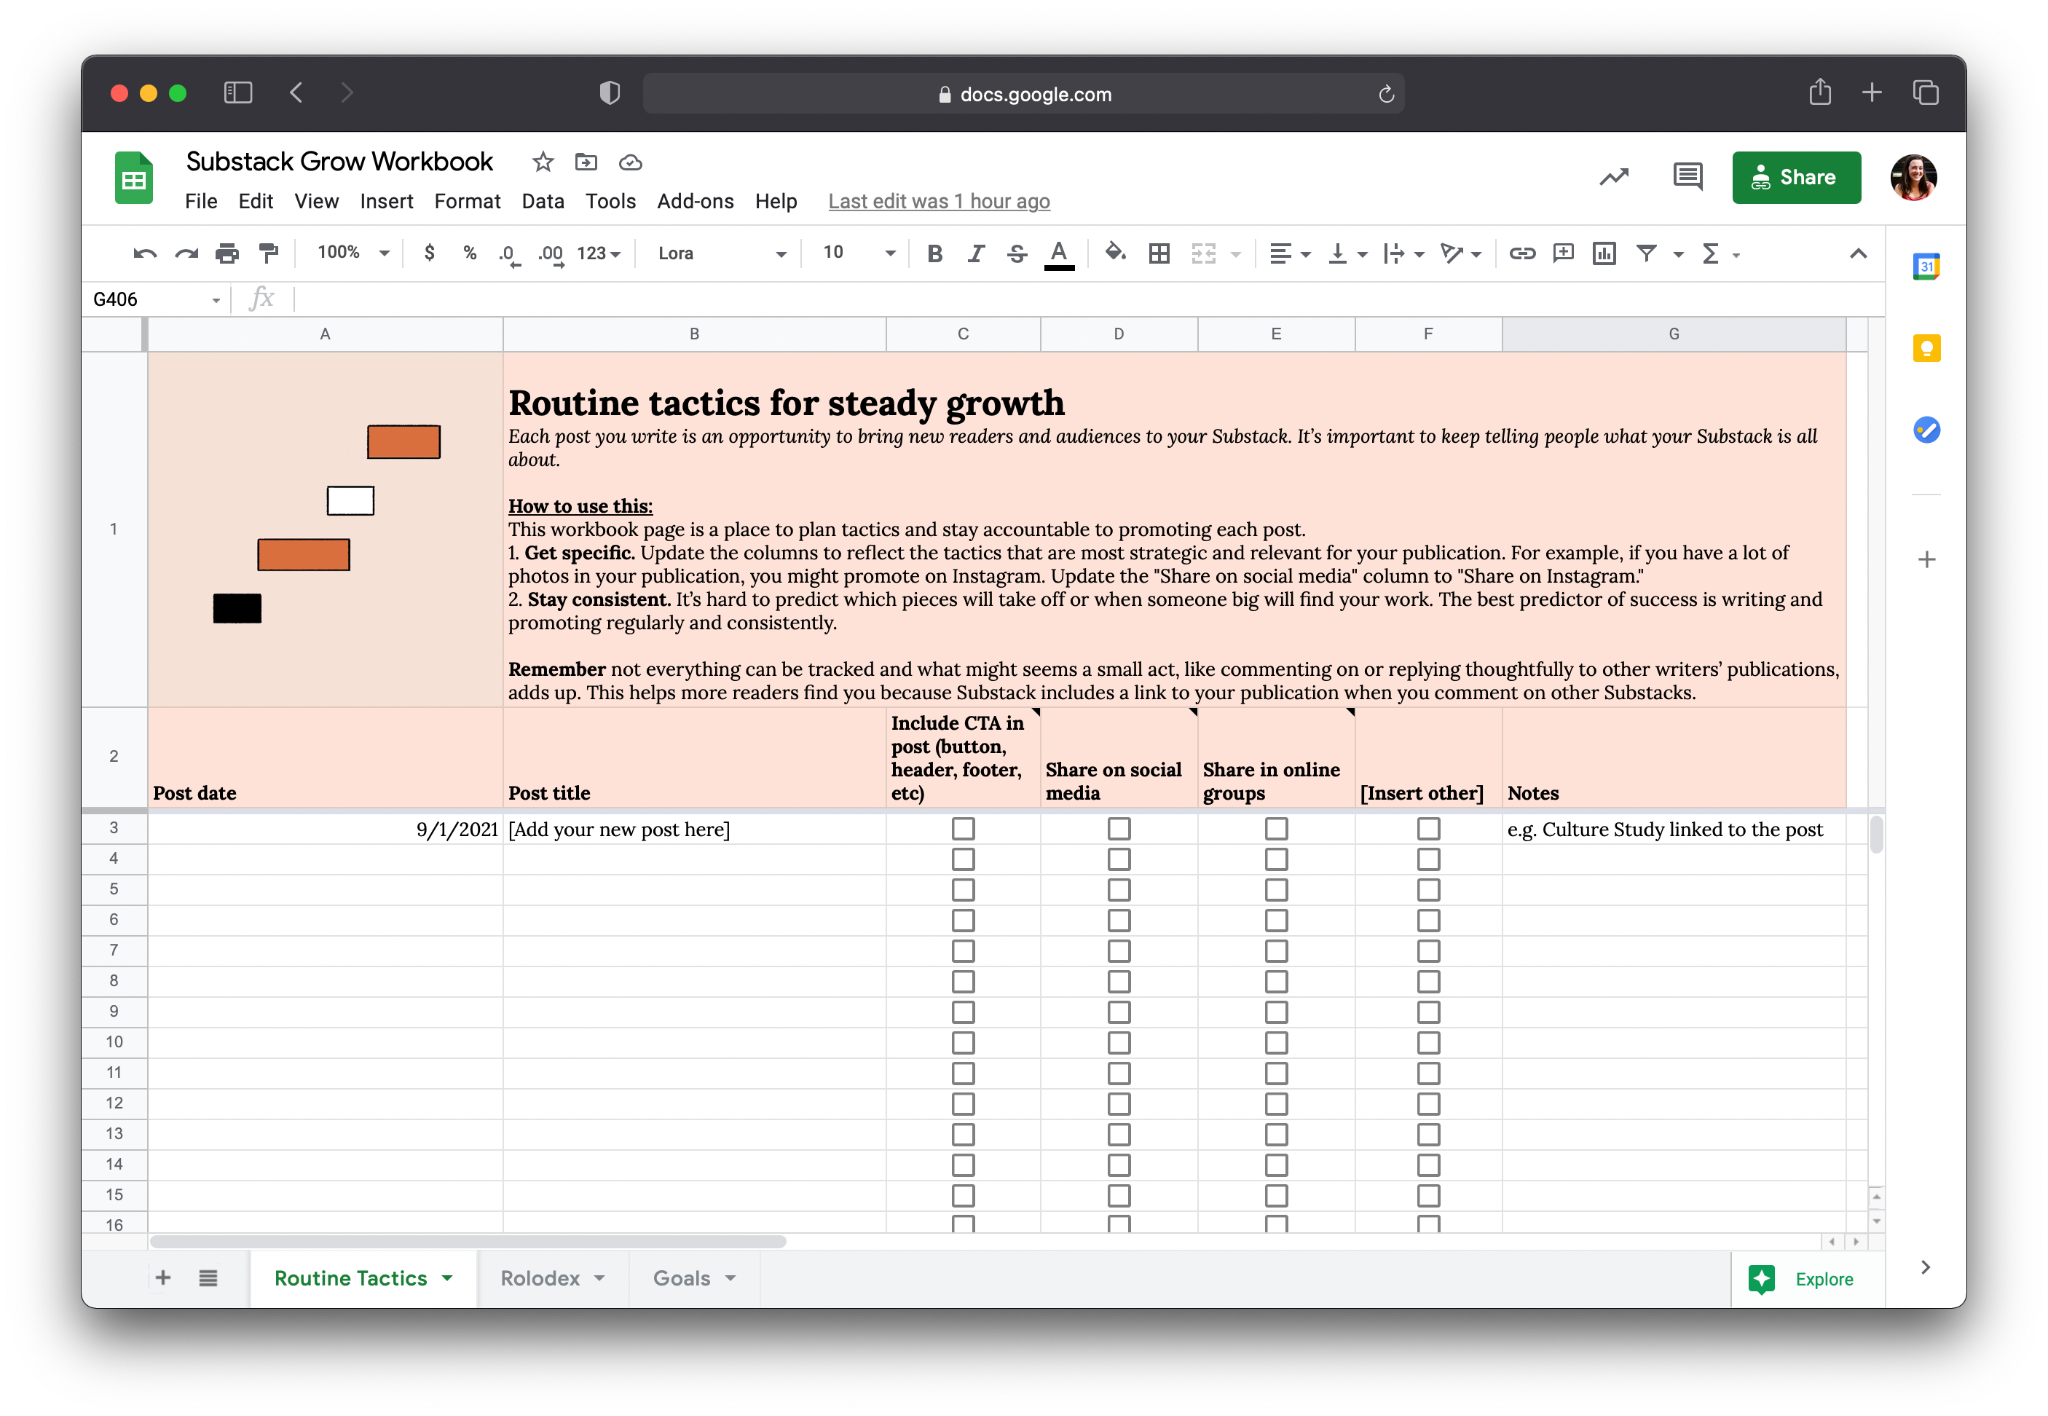
Task: Open the Fill color picker
Action: [x=1115, y=253]
